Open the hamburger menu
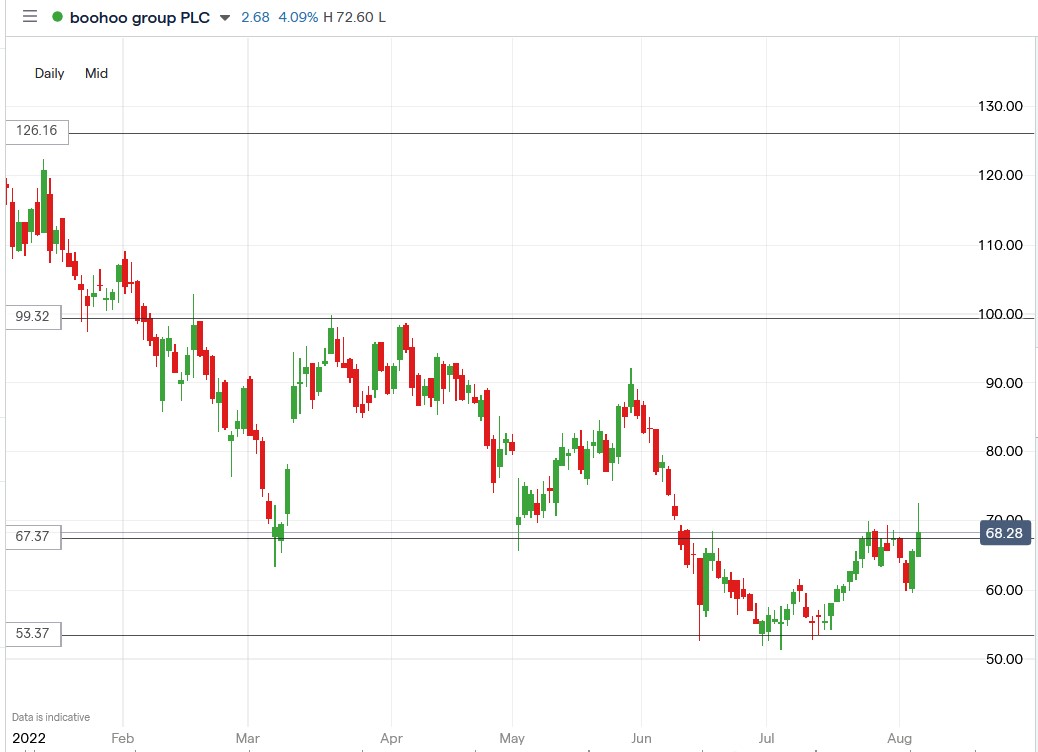This screenshot has height=752, width=1038. pyautogui.click(x=28, y=17)
